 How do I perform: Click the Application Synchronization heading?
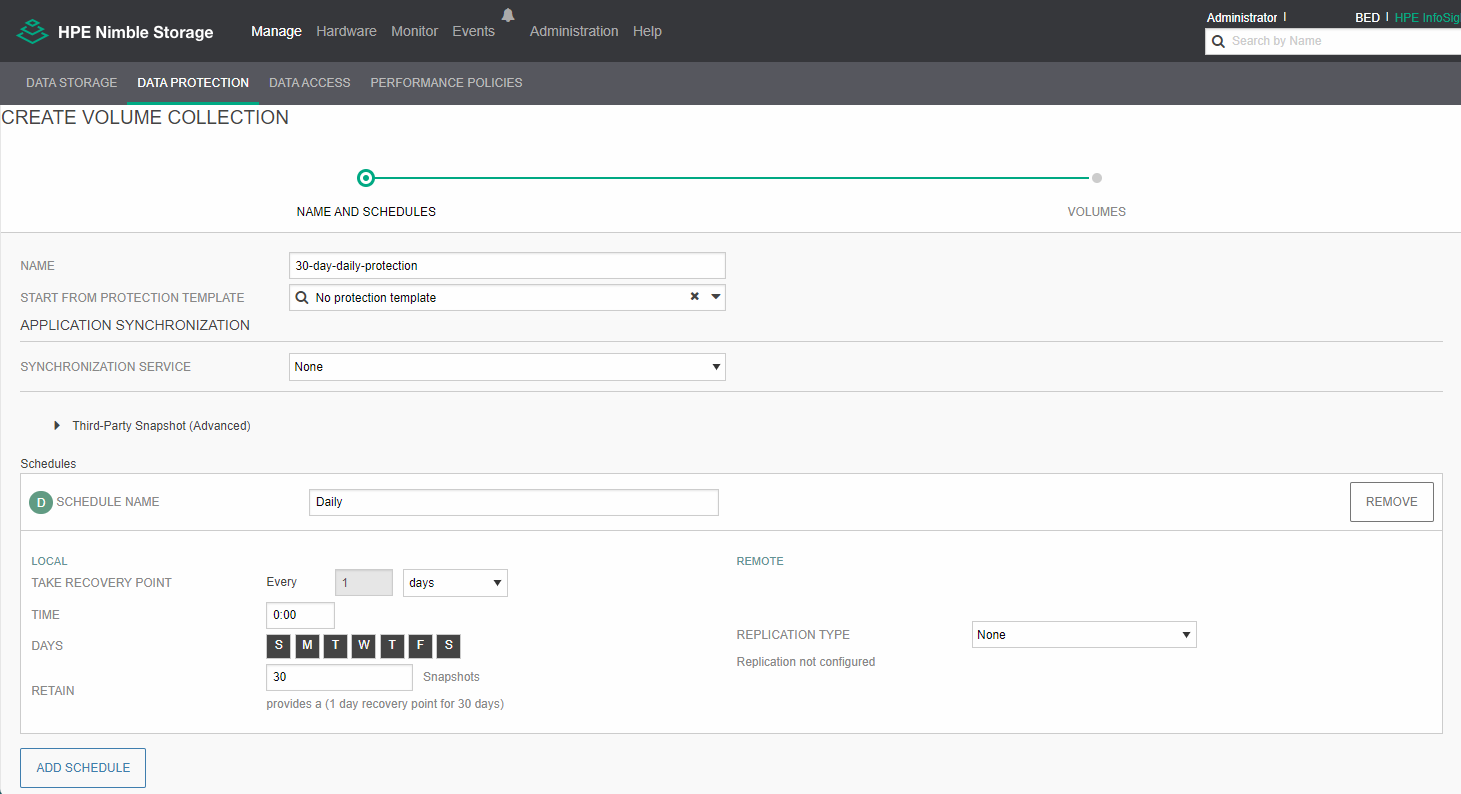pos(135,325)
